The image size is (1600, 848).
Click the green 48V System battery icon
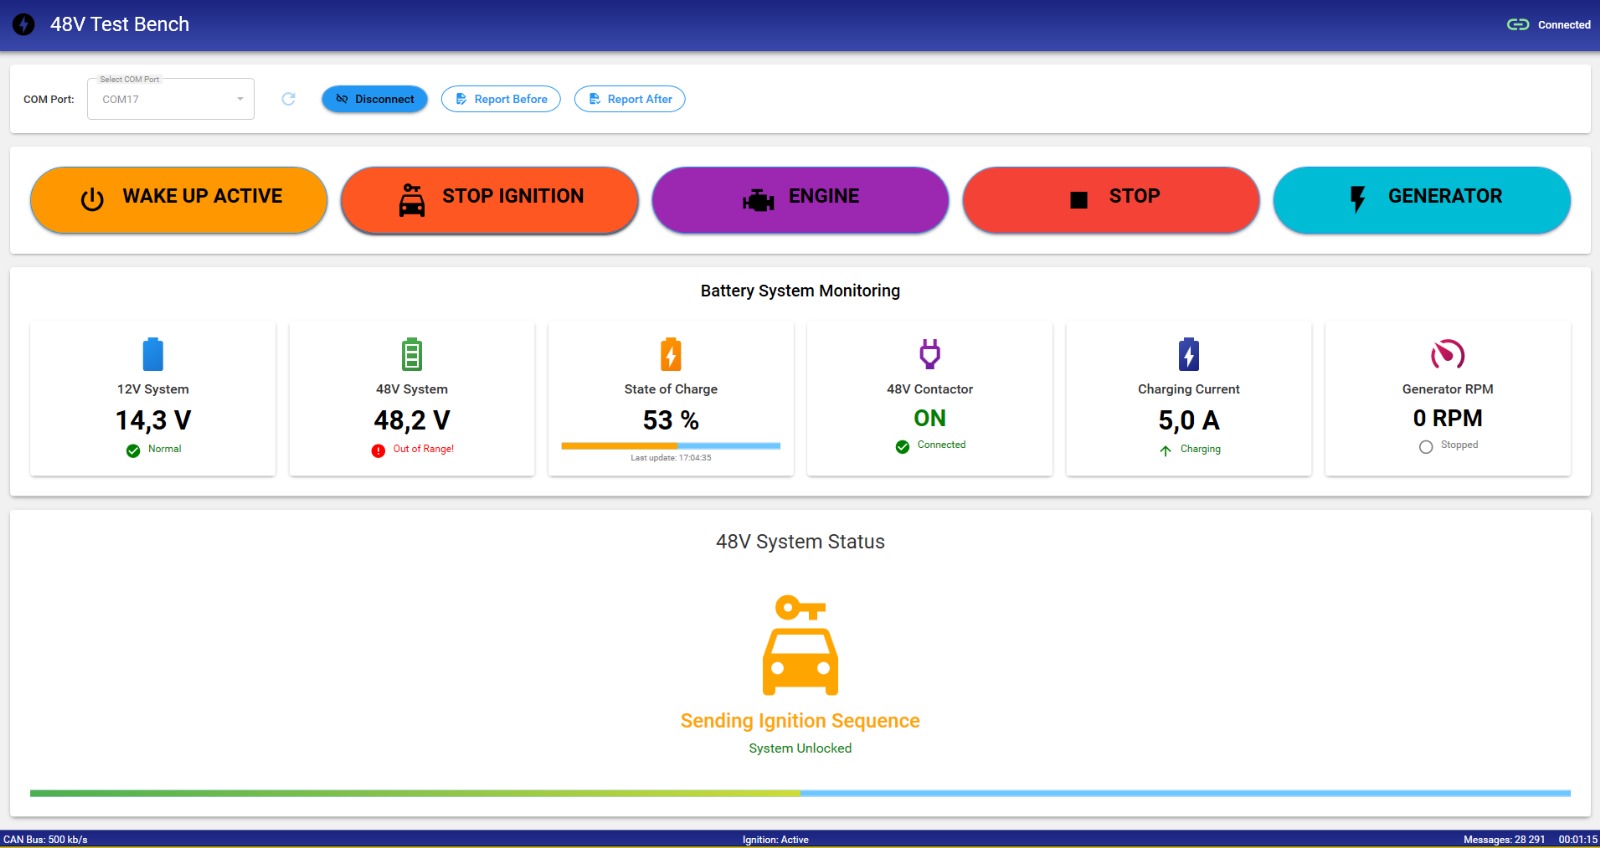click(412, 354)
